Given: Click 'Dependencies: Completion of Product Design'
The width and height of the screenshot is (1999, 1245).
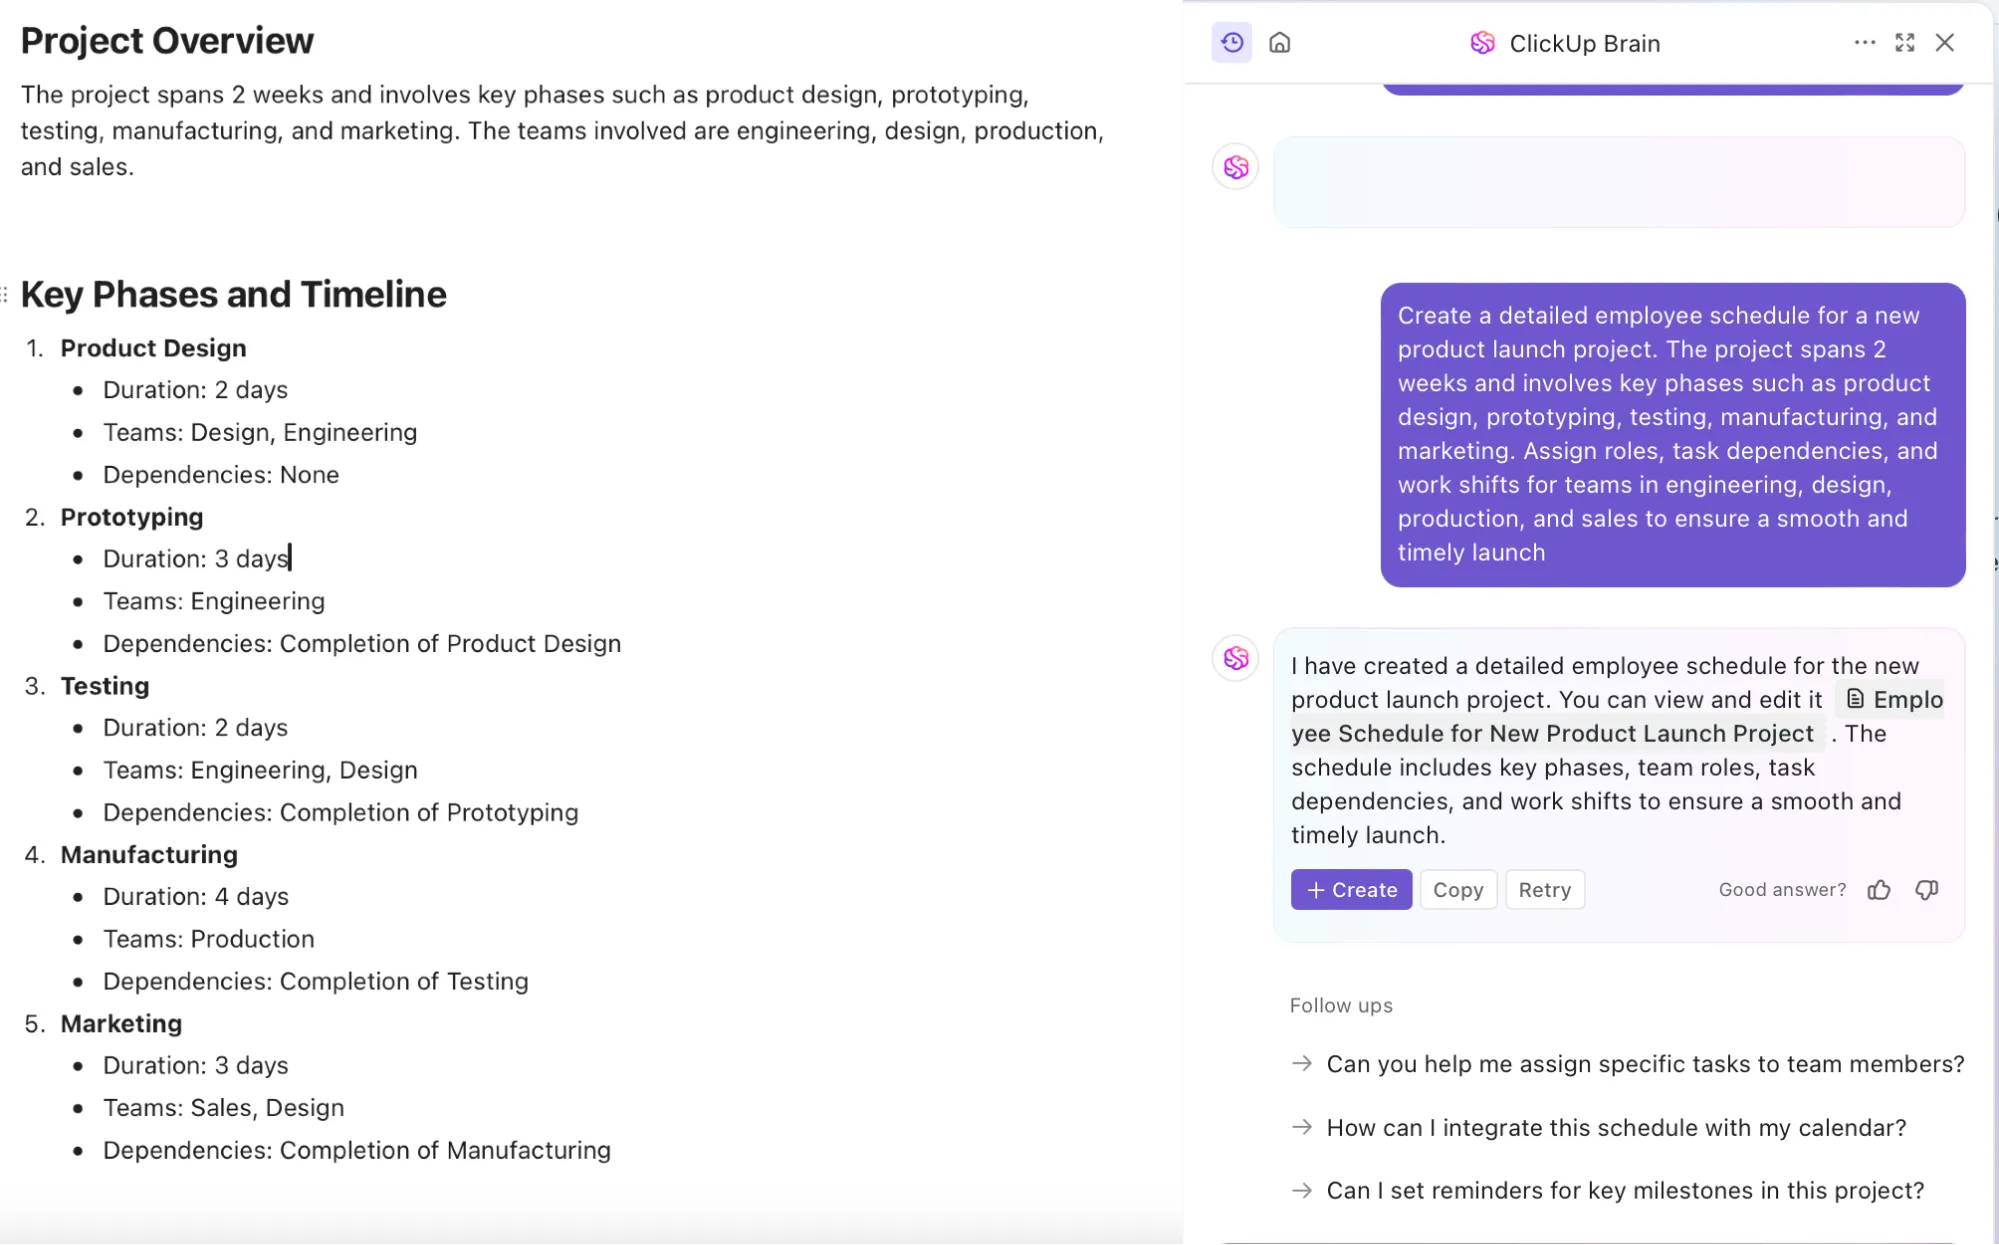Looking at the screenshot, I should coord(362,644).
